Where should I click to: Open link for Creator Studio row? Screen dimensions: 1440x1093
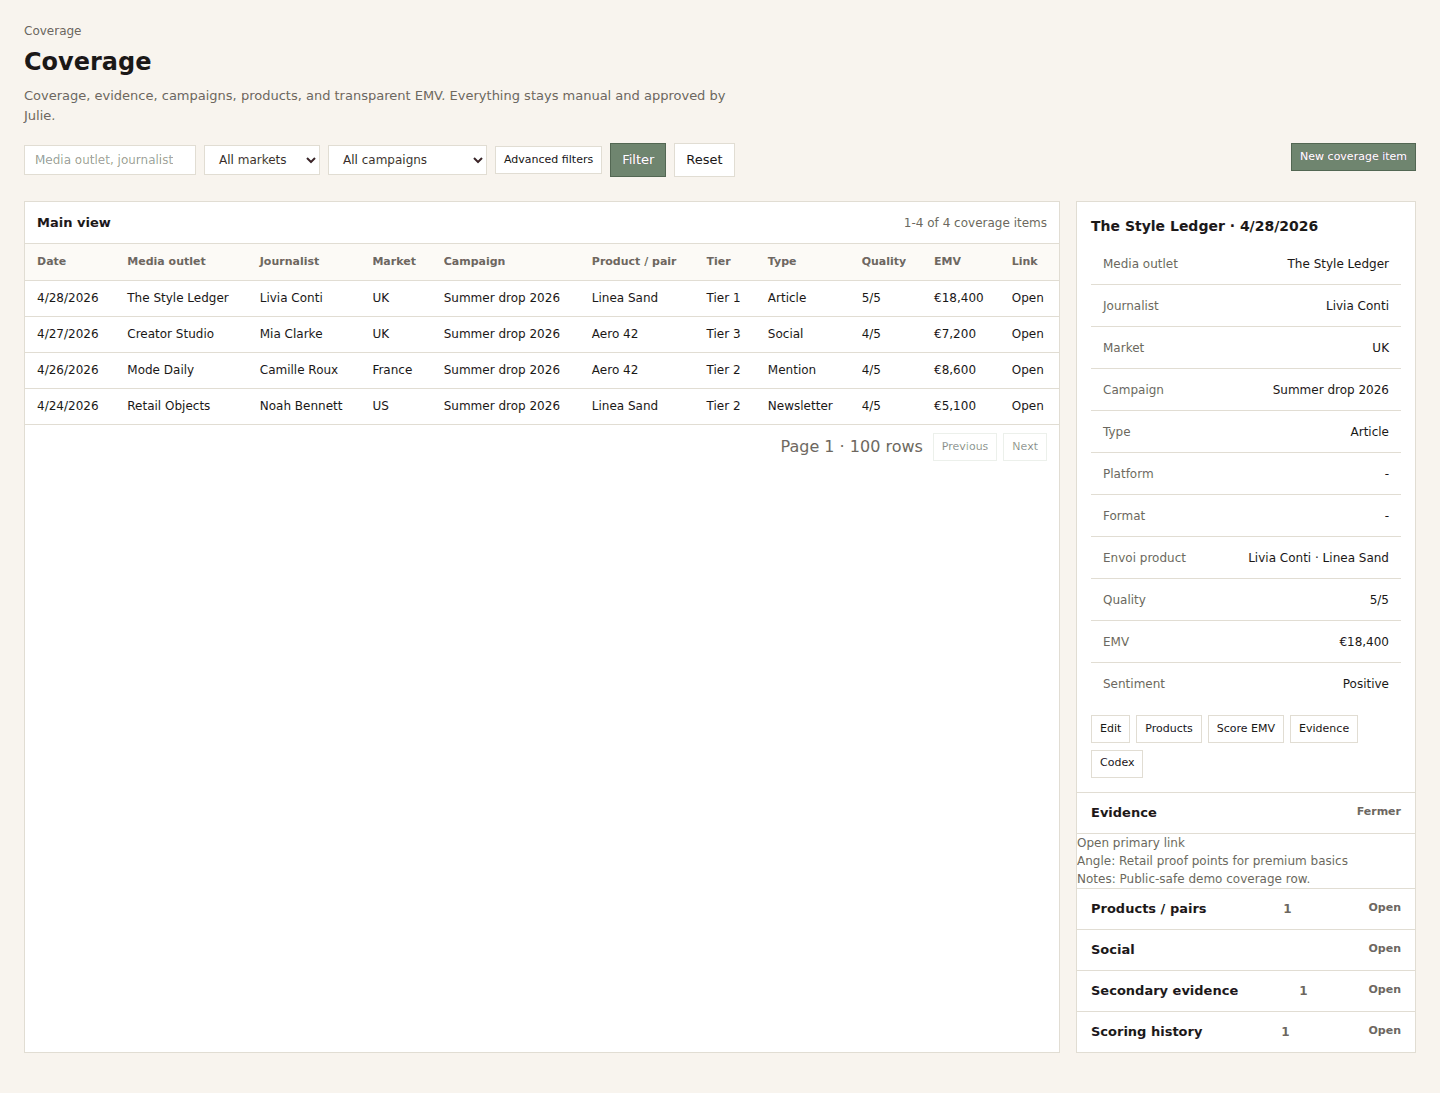1027,334
